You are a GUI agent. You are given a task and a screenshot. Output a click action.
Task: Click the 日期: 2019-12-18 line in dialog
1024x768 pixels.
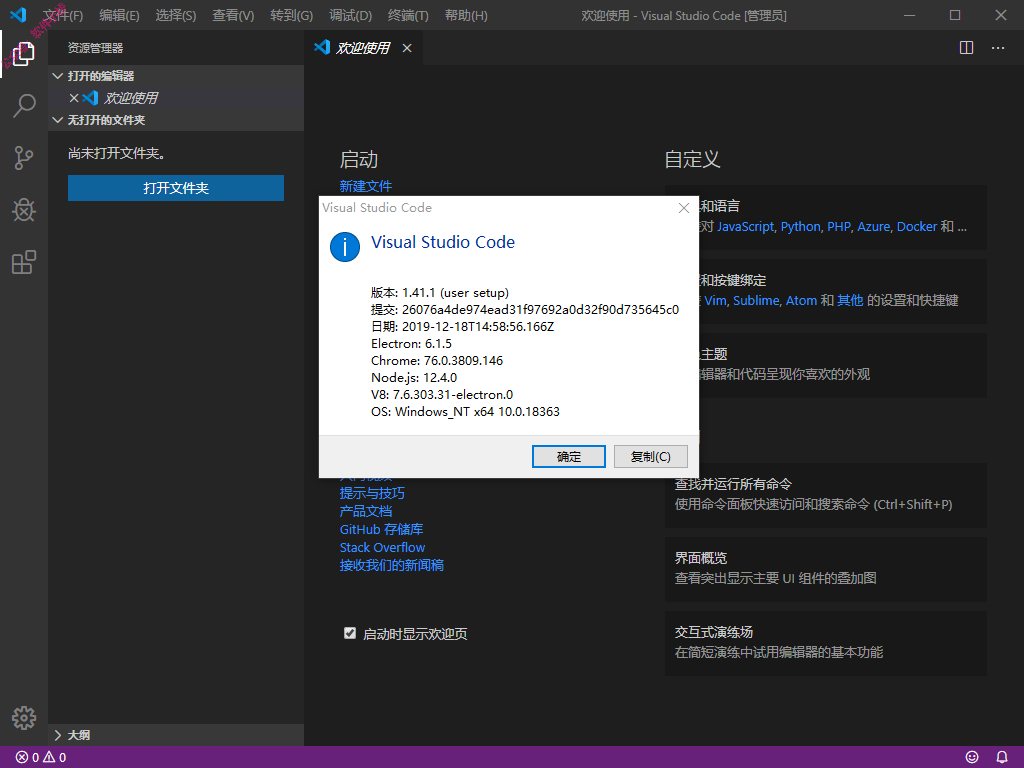462,327
